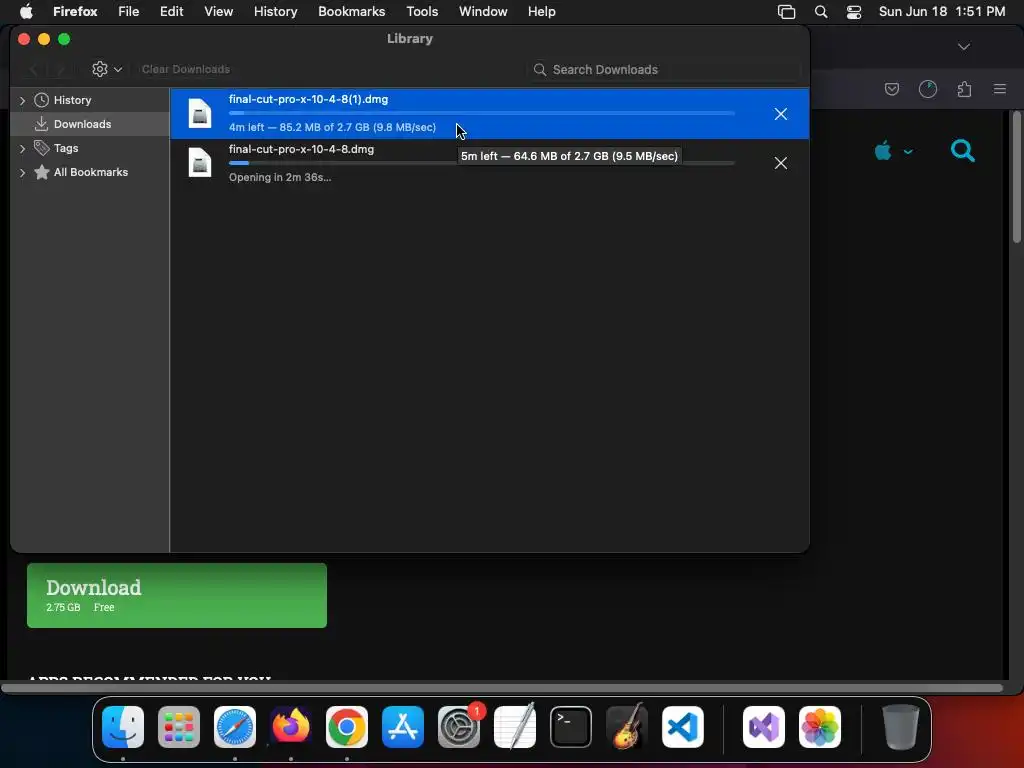Open the Extensions puzzle icon

[964, 89]
